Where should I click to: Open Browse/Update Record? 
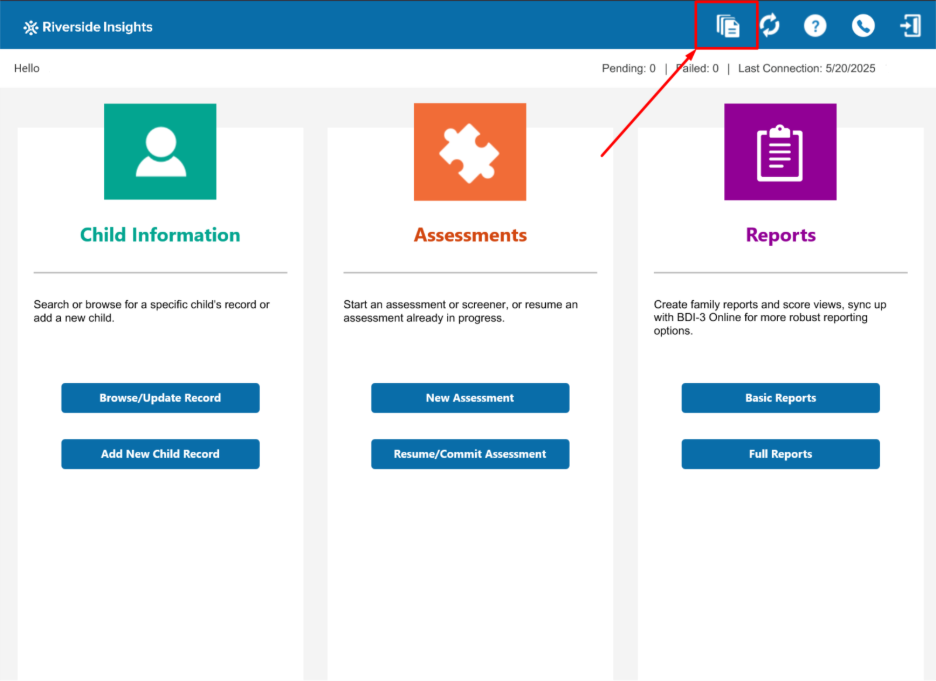click(160, 398)
